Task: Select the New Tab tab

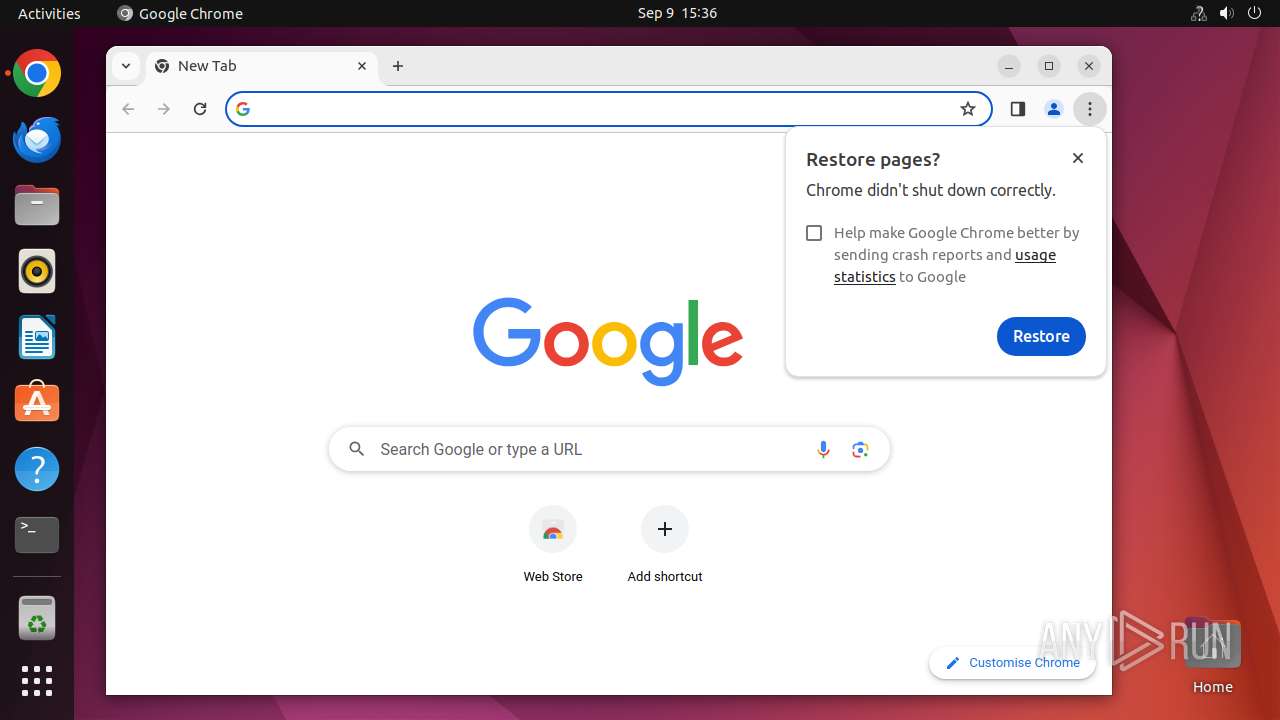Action: coord(262,66)
